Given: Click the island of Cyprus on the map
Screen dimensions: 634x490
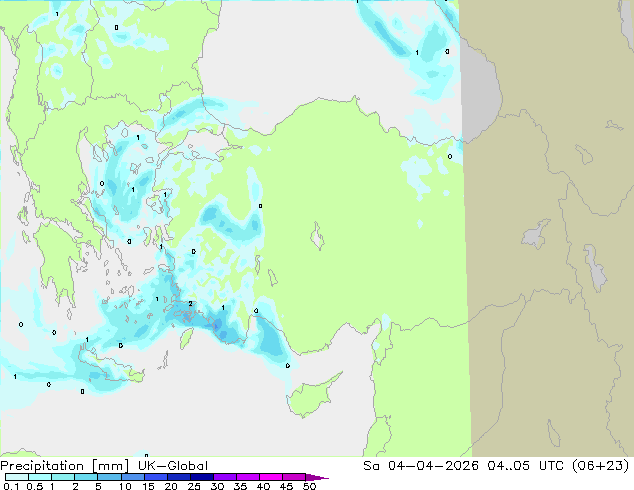Looking at the screenshot, I should coord(311,396).
